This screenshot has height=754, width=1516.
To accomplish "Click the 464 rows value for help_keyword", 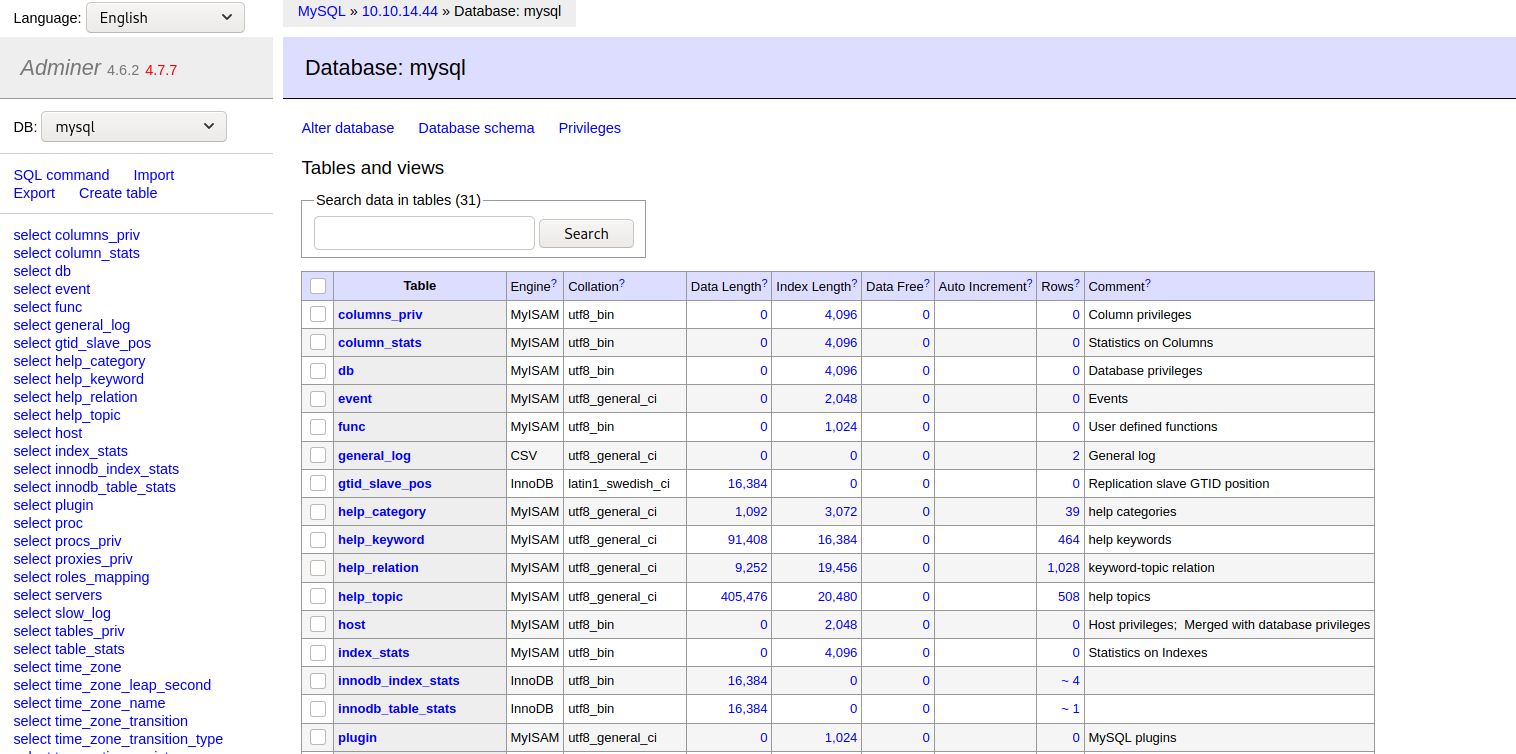I will 1069,539.
